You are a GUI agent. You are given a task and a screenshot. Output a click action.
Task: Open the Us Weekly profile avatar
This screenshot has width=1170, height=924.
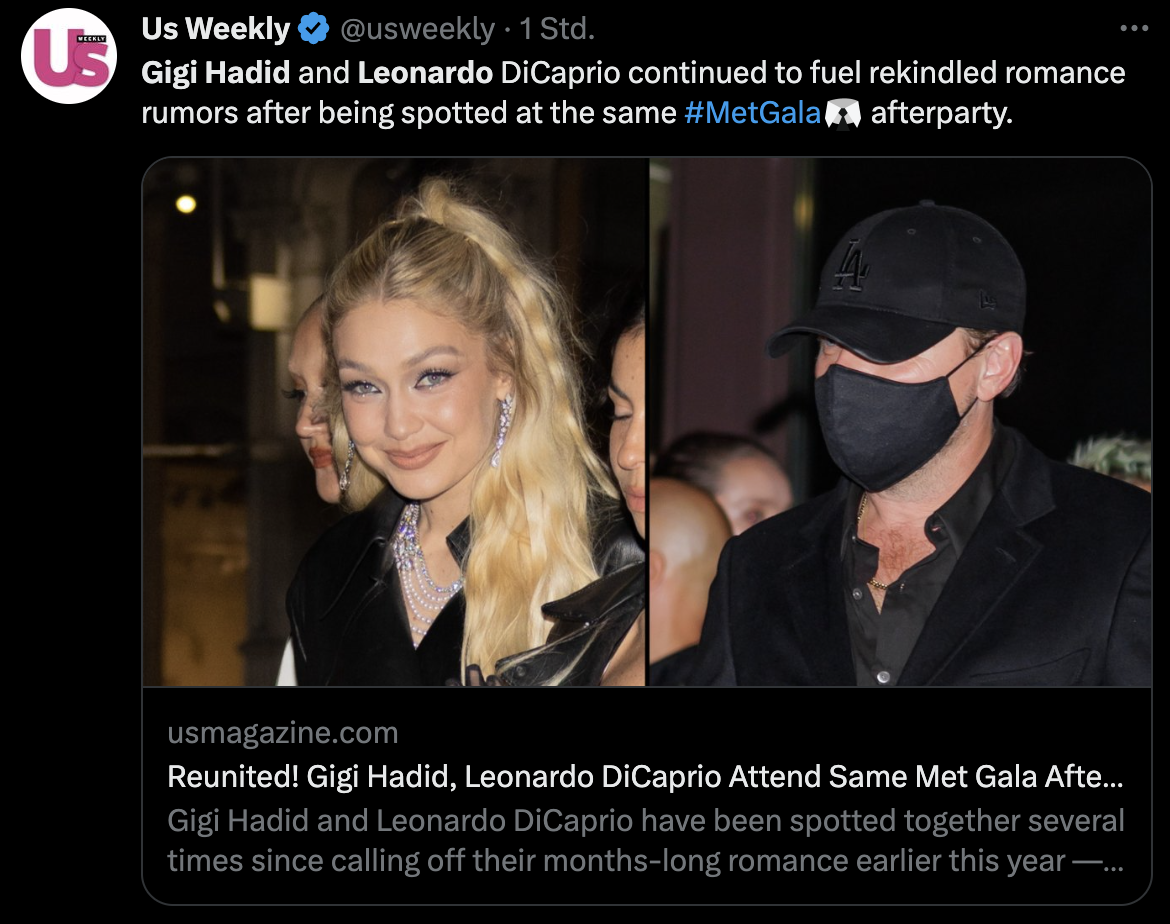69,56
